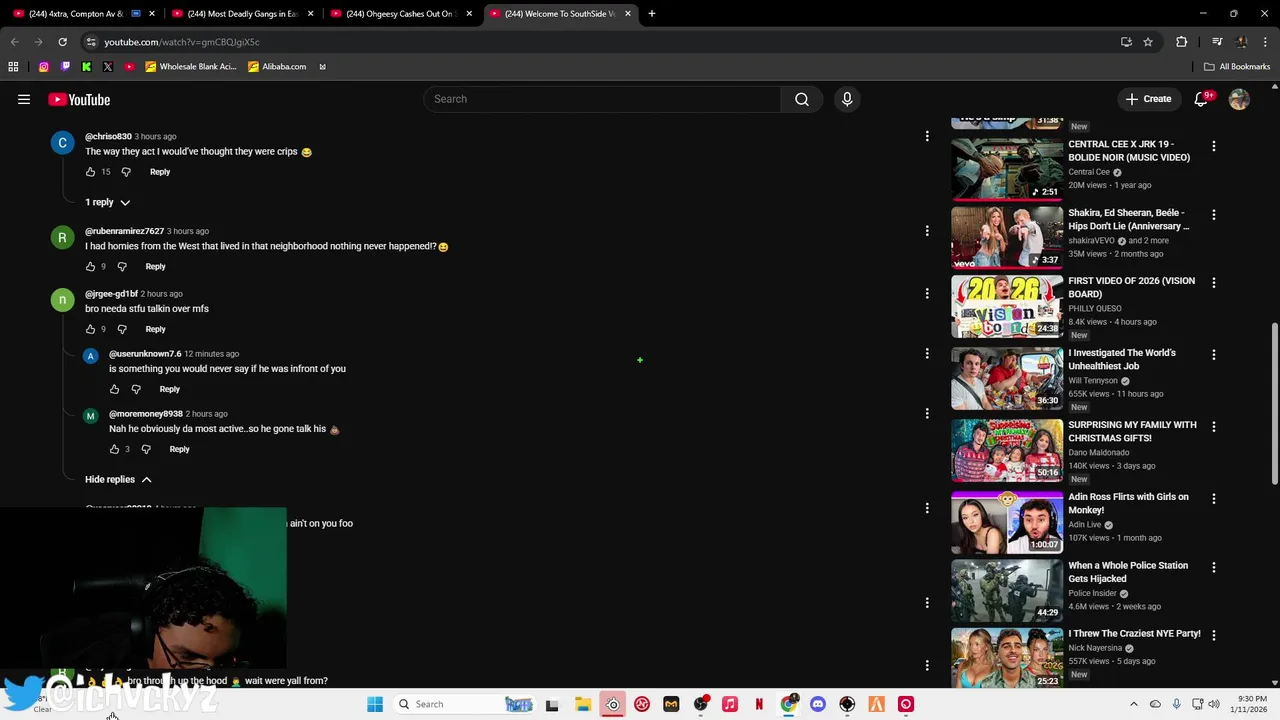Open Alibaba.com bookmark

pos(277,67)
